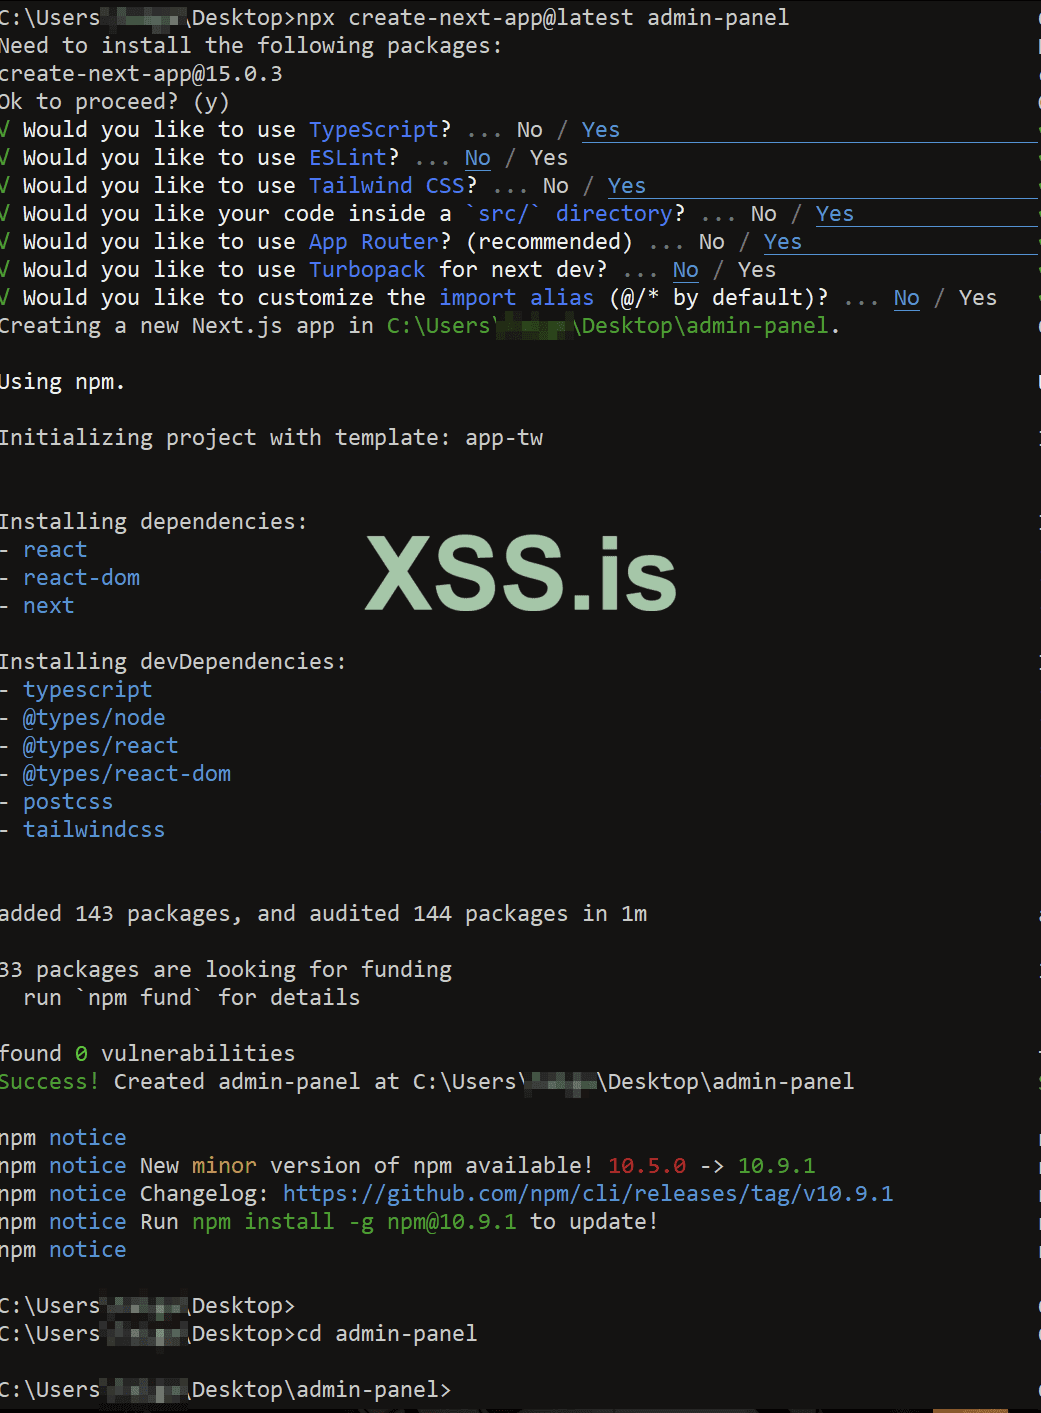Viewport: 1041px width, 1413px height.
Task: Click the '@types/node' devDependency entry
Action: click(94, 718)
